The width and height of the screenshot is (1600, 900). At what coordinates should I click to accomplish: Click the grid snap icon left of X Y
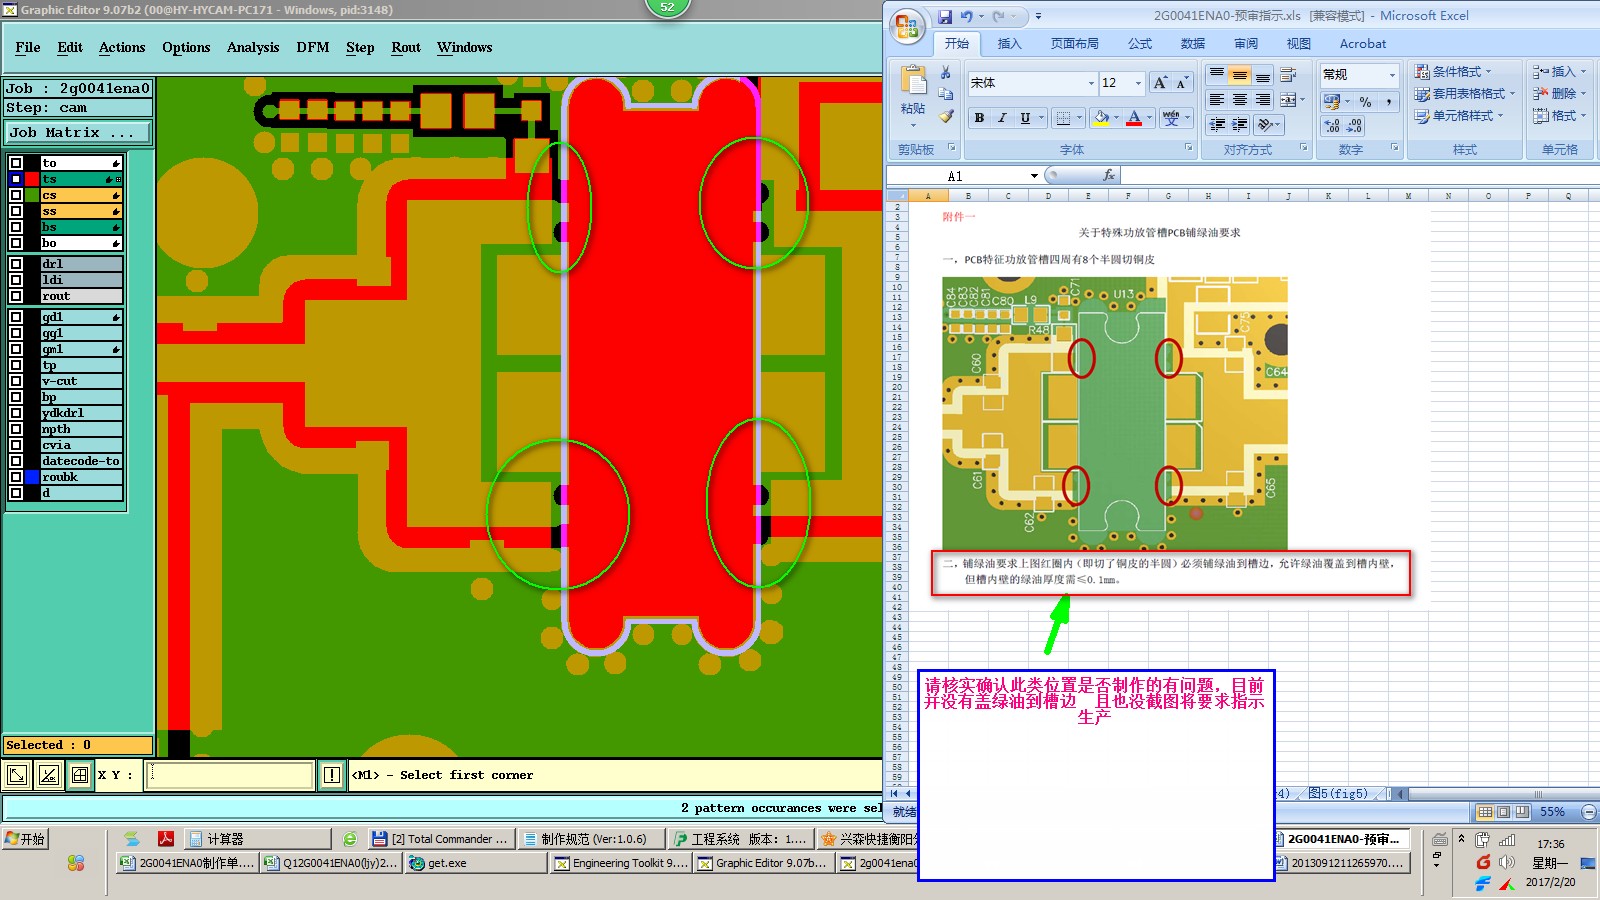(x=80, y=775)
